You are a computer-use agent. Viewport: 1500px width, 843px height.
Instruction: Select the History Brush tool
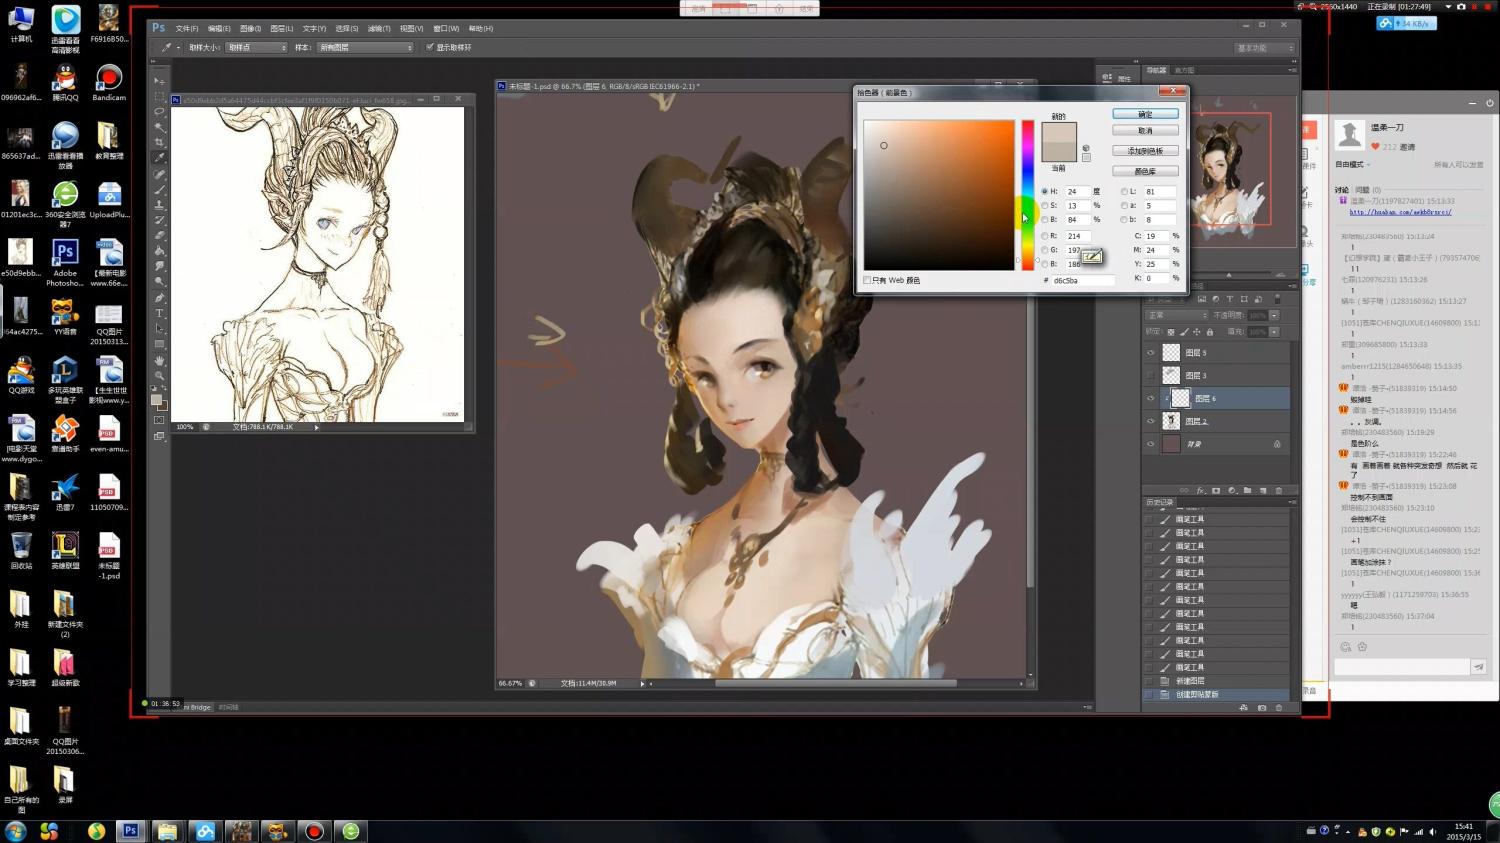coord(159,219)
